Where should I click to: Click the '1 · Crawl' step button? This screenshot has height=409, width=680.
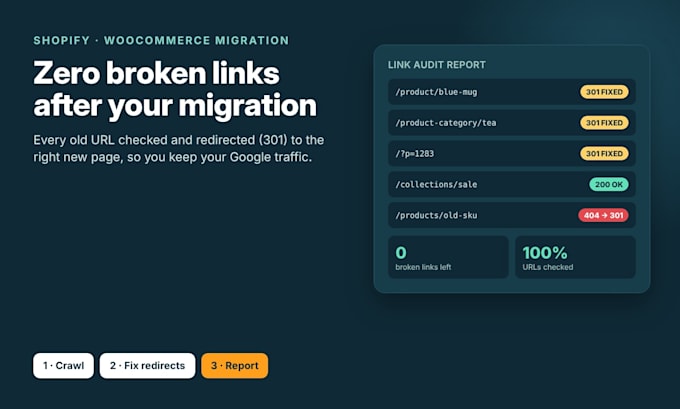[x=63, y=366]
